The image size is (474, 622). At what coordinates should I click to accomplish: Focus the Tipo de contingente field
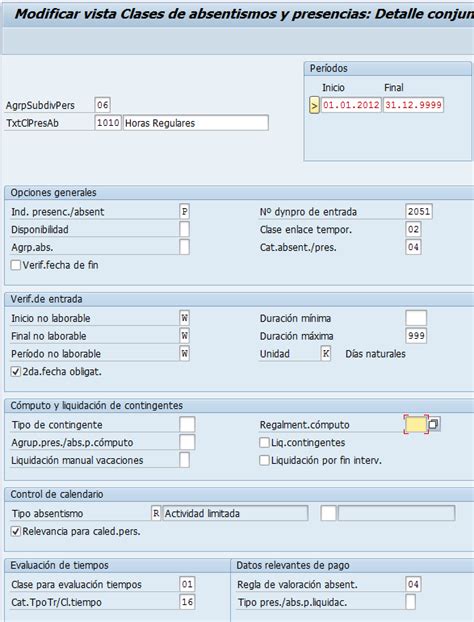pyautogui.click(x=187, y=424)
